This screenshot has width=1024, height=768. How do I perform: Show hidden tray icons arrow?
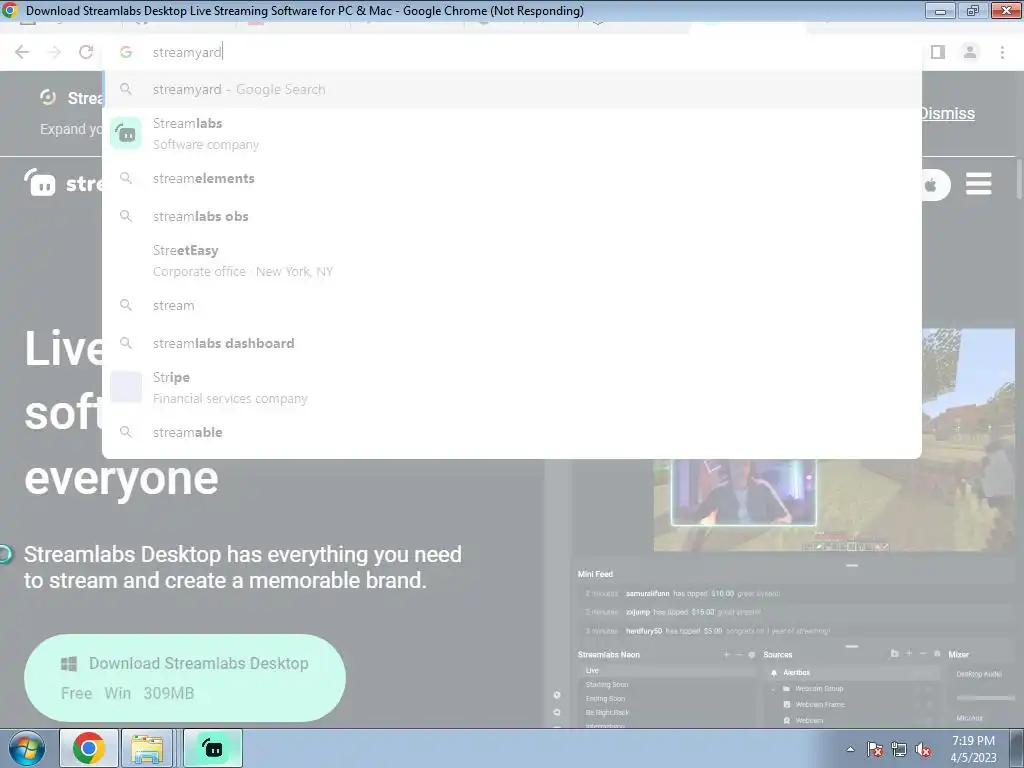click(x=850, y=749)
